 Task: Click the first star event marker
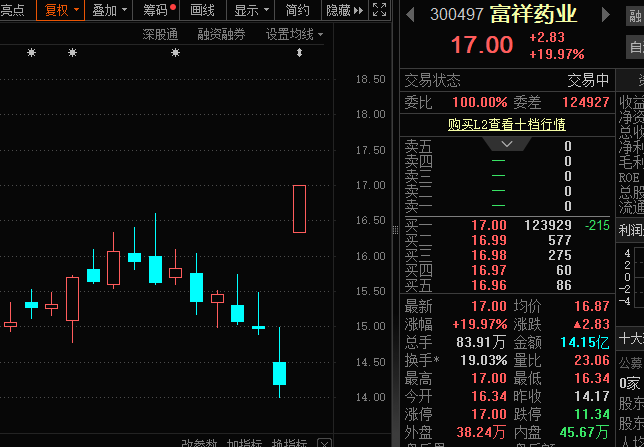[31, 52]
